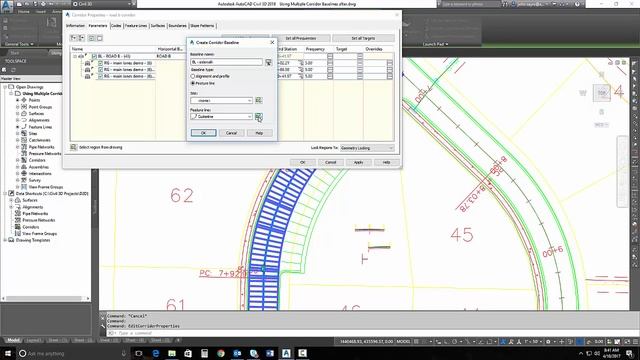Toggle first RG - main lanes demo checkbox
640x360 pixels.
(x=100, y=63)
